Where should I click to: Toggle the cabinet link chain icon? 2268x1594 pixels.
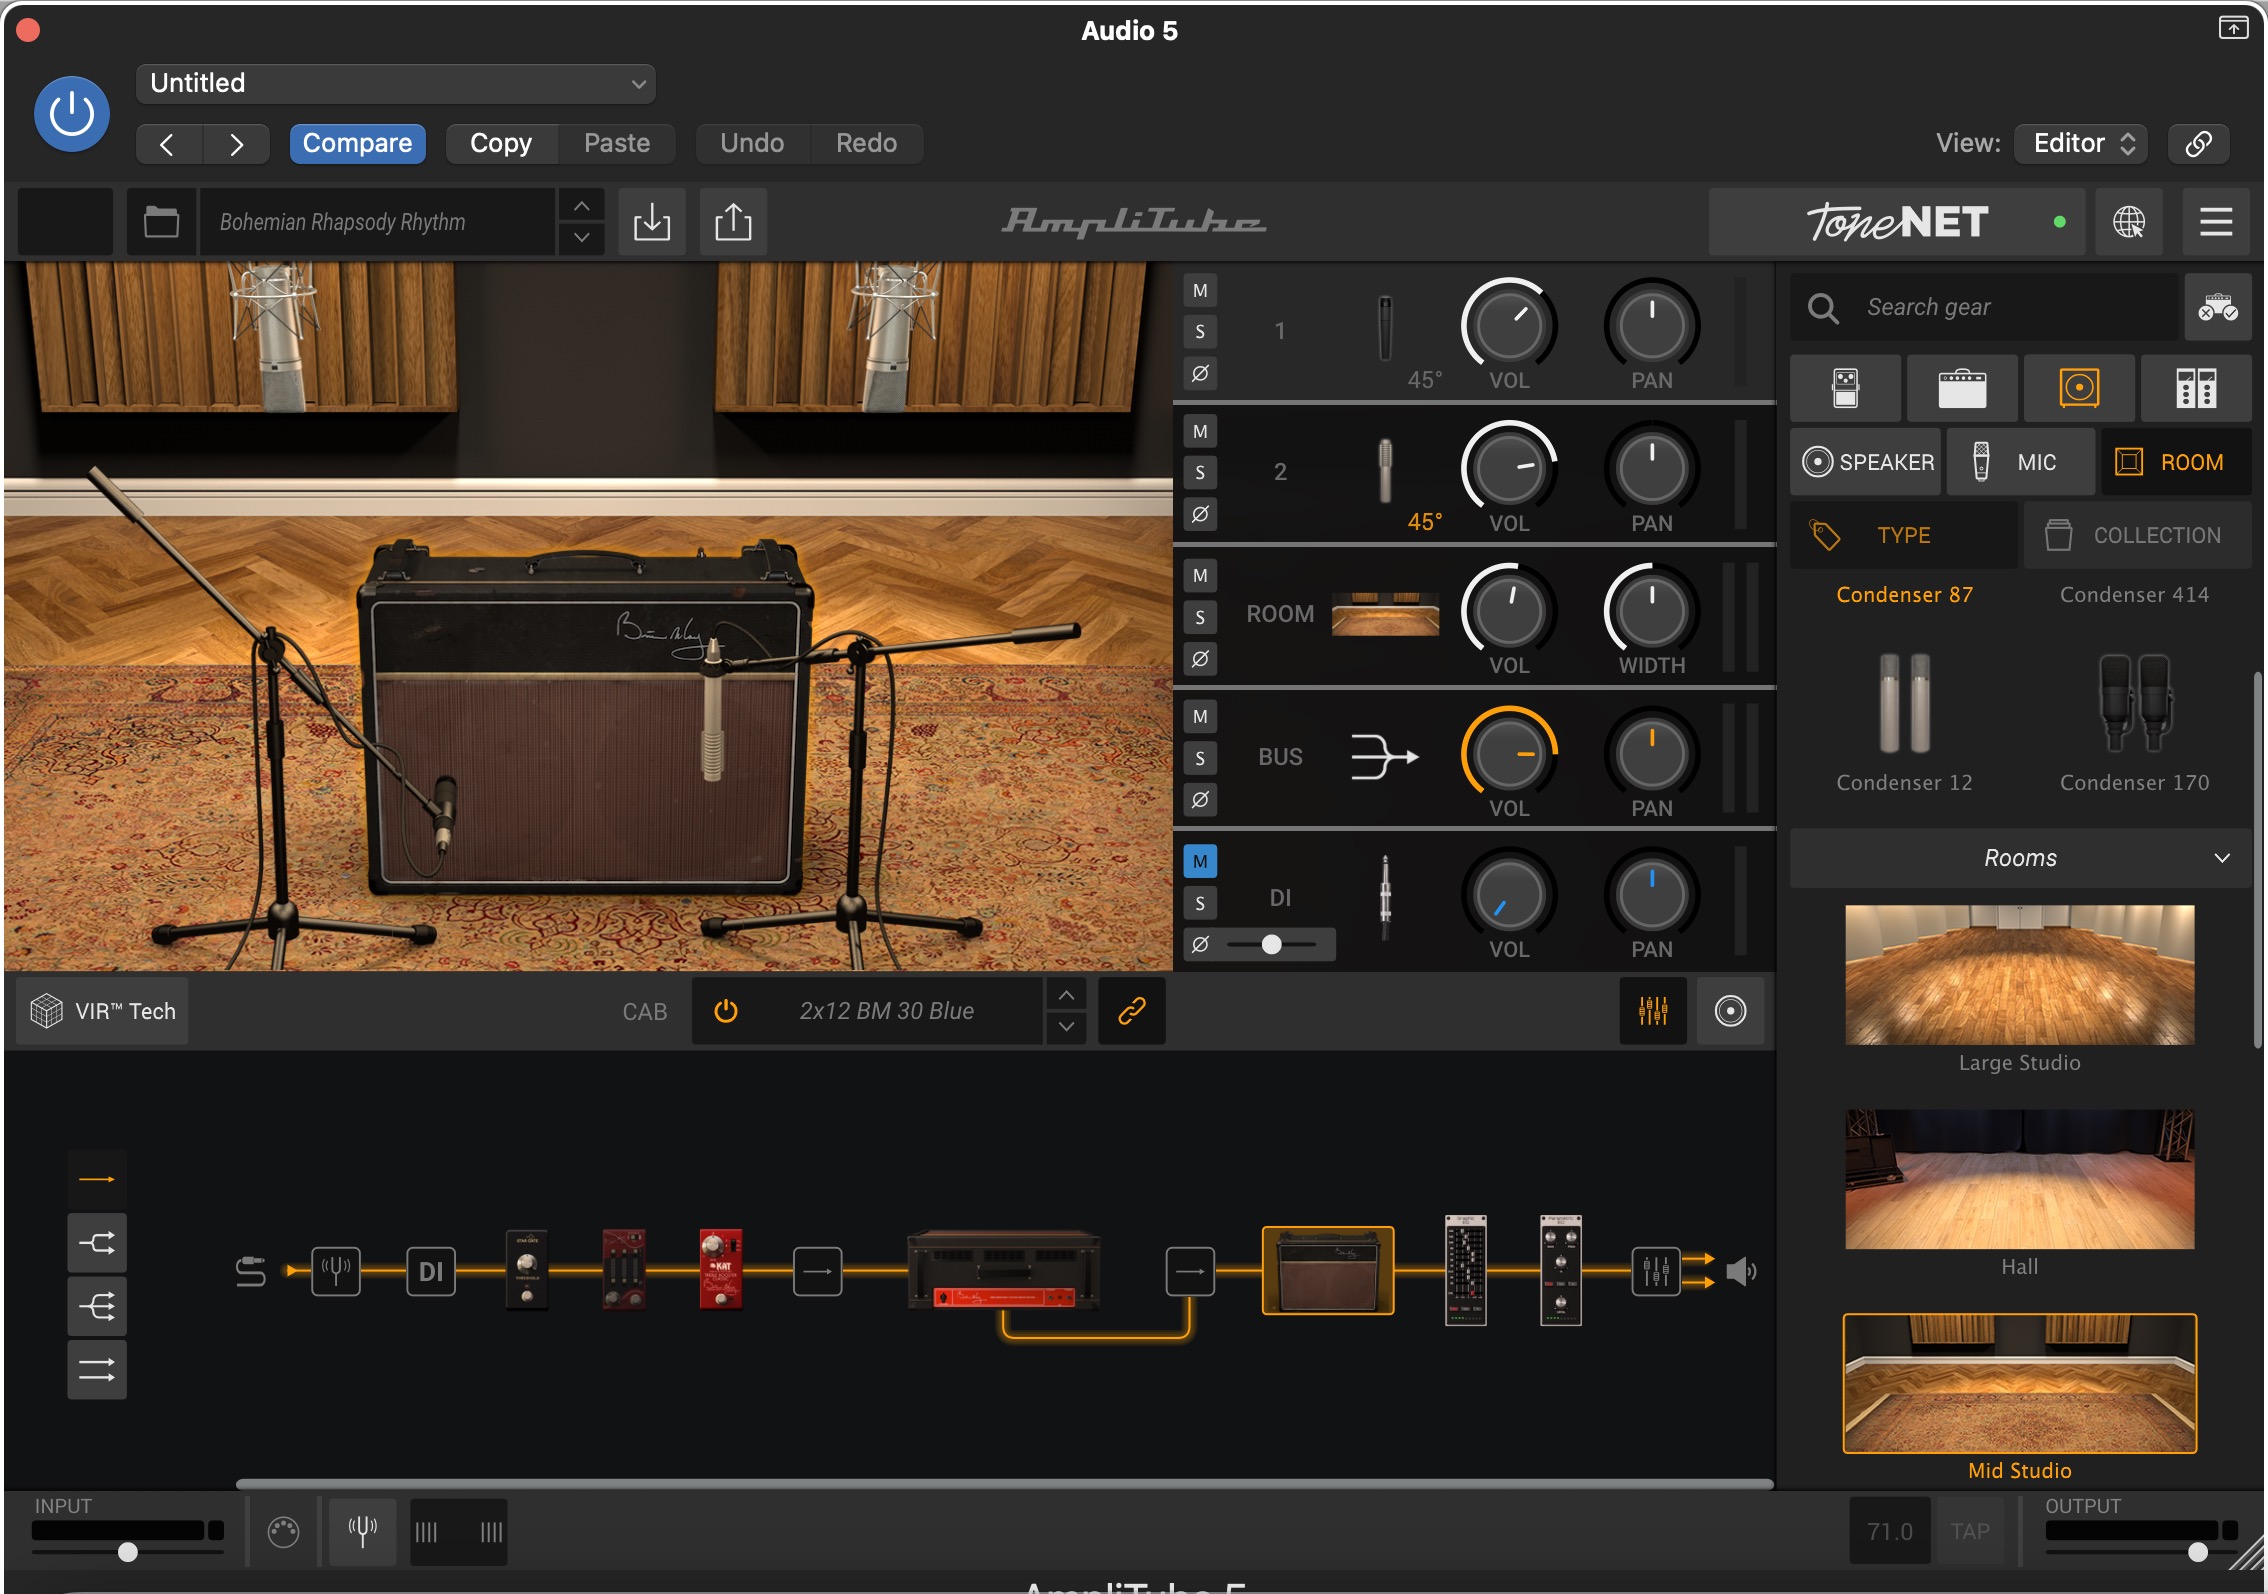pos(1131,1012)
